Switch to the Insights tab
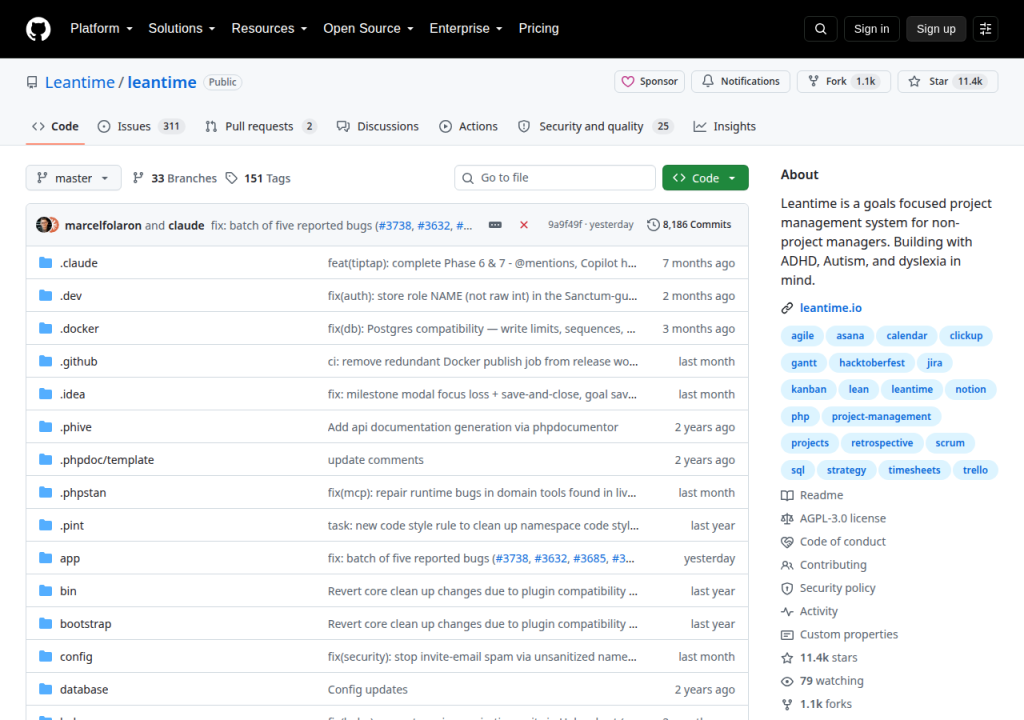This screenshot has height=720, width=1024. 724,126
